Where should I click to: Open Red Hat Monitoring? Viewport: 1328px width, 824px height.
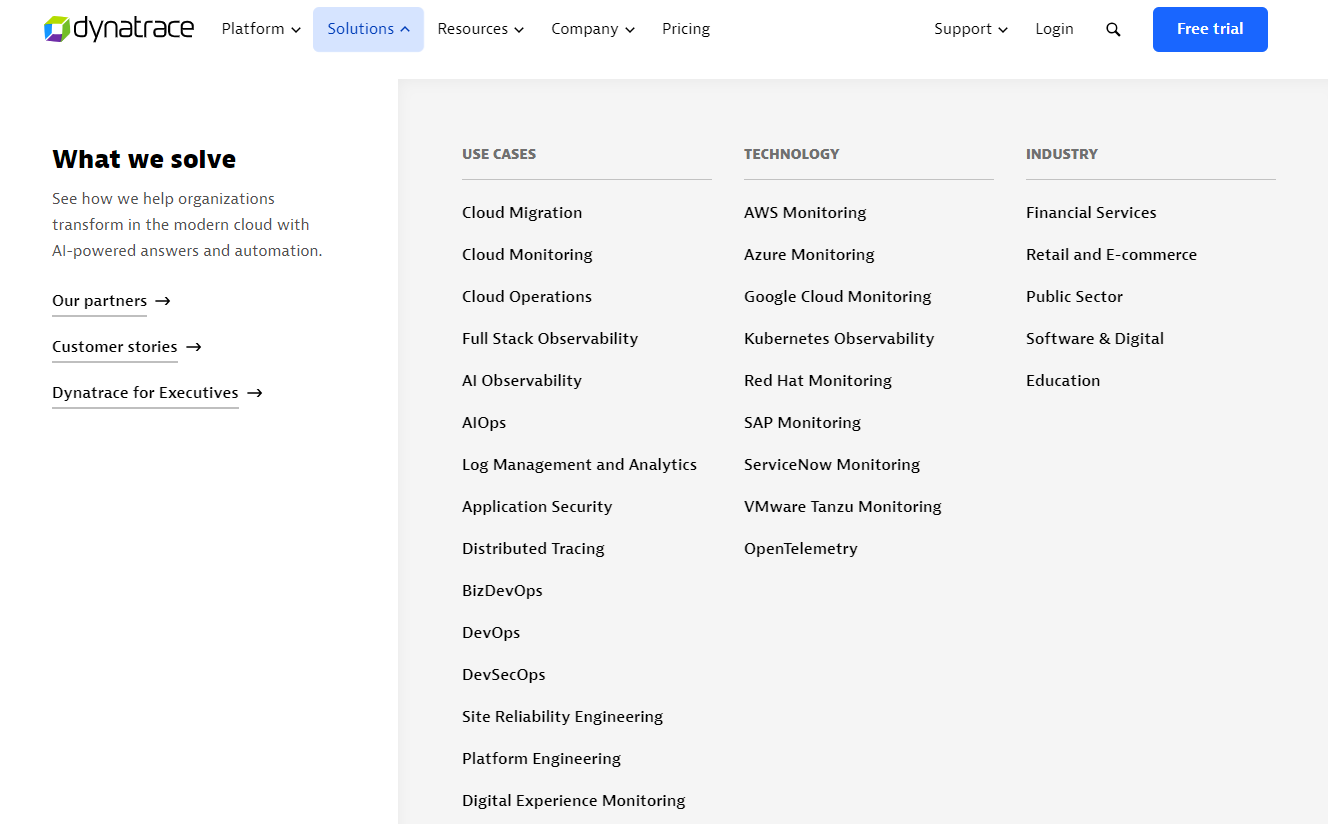pos(818,381)
